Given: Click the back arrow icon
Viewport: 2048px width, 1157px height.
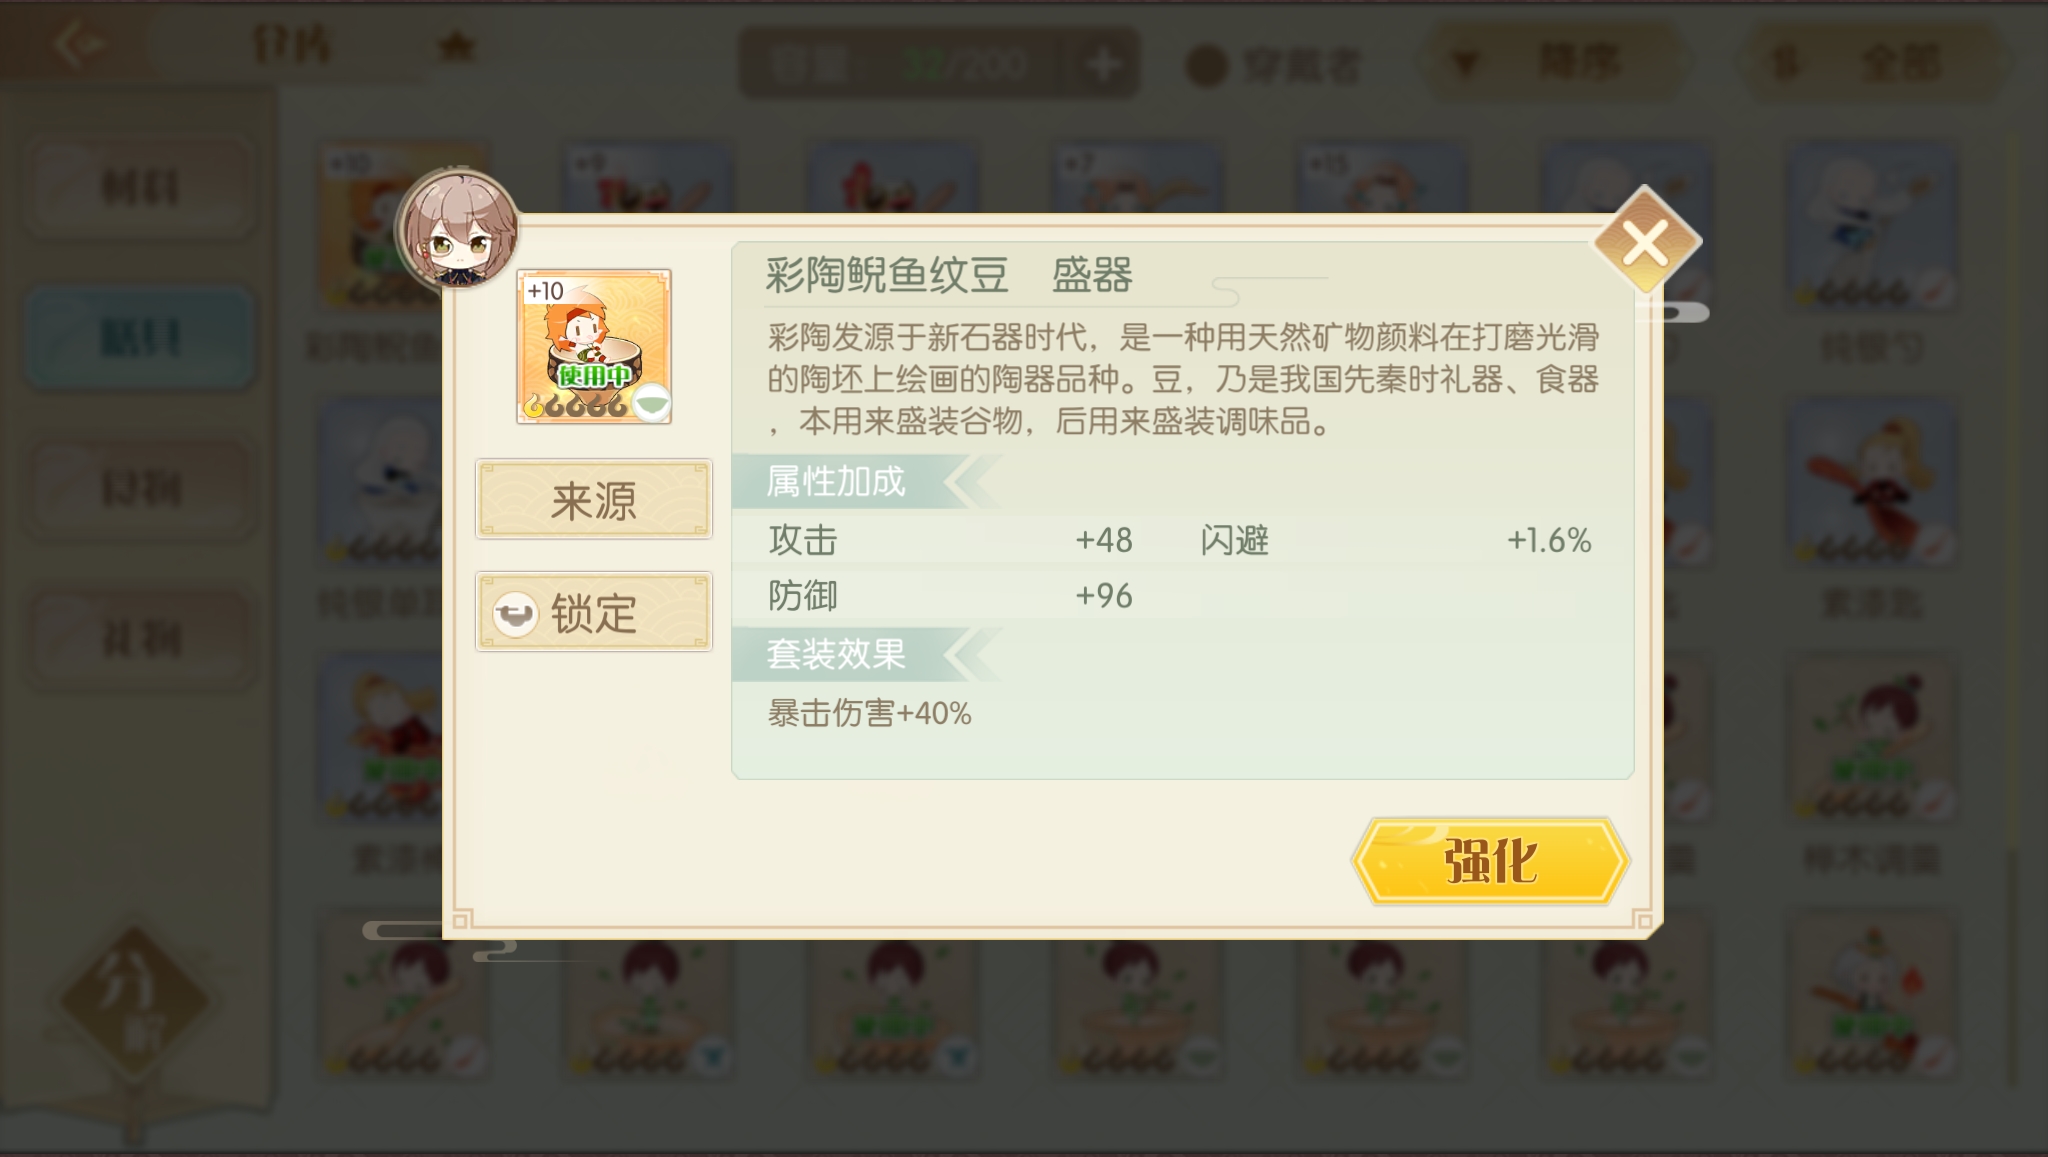Looking at the screenshot, I should pyautogui.click(x=78, y=44).
